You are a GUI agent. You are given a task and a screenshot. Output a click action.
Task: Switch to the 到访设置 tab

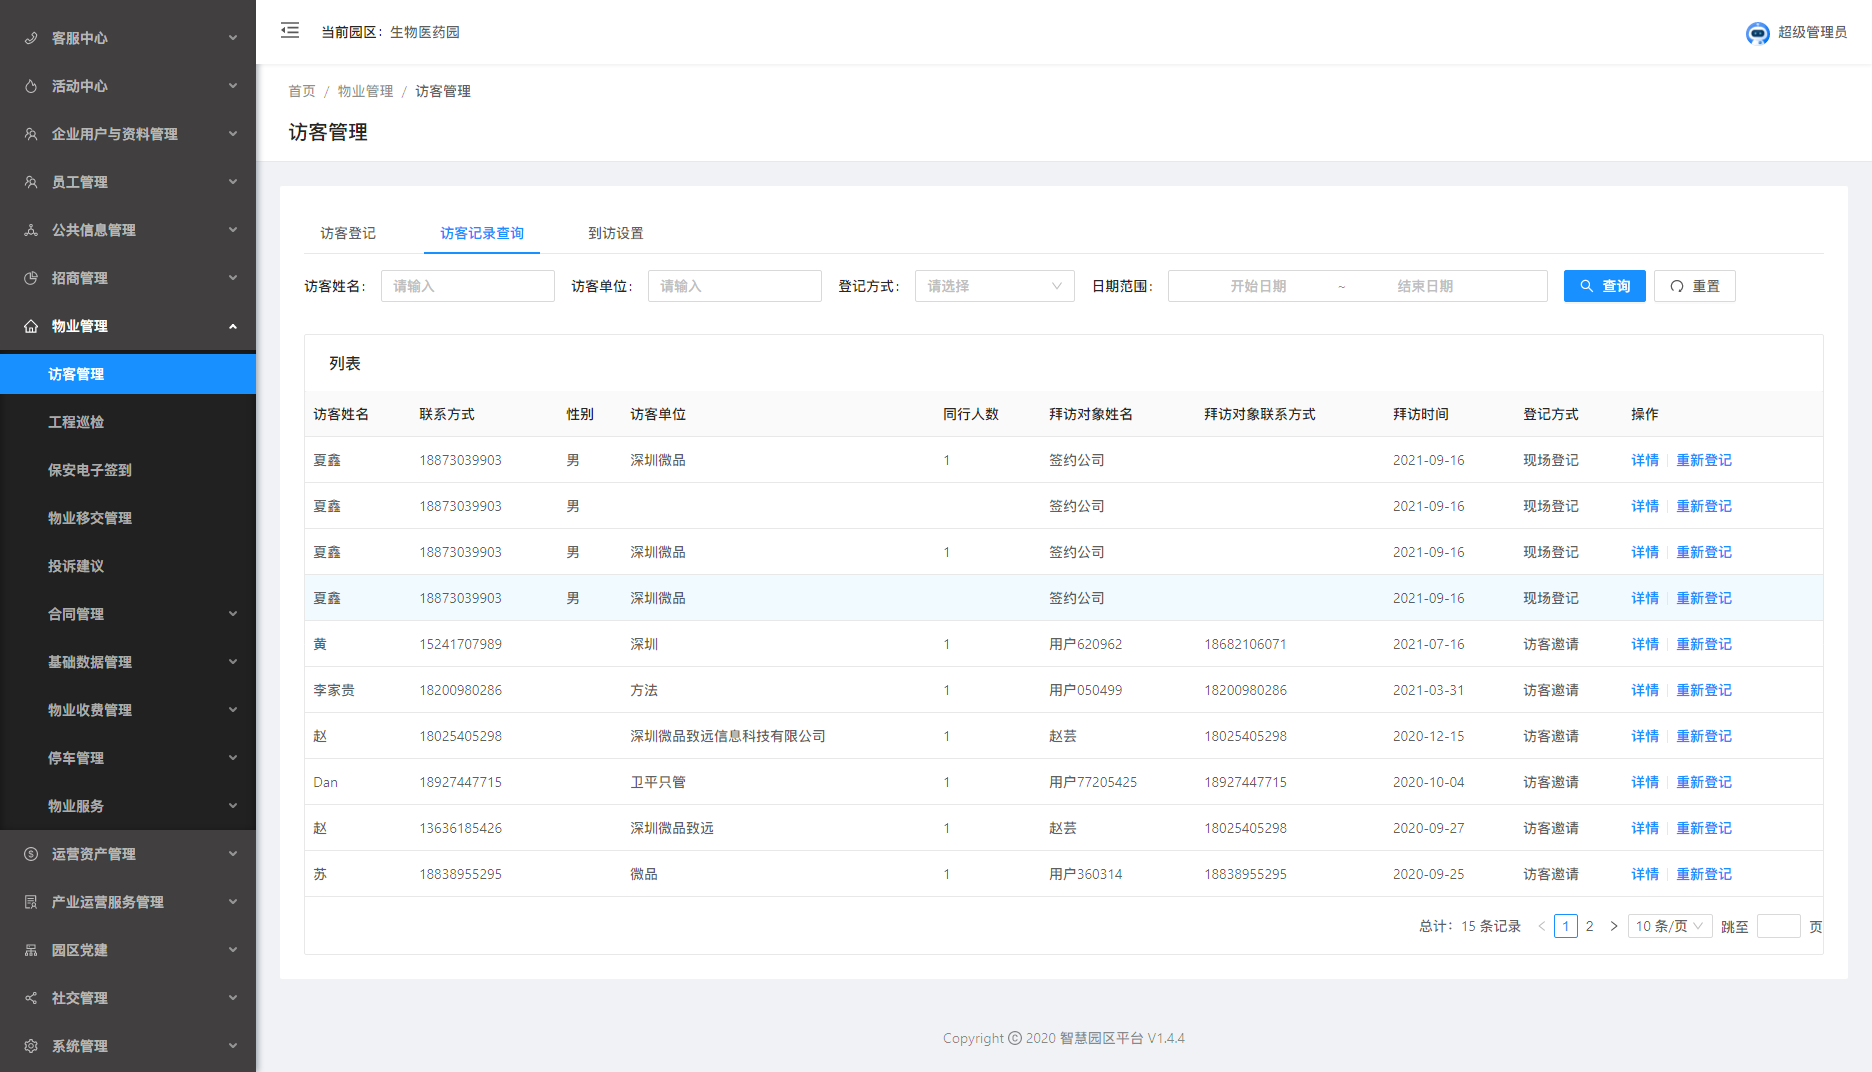coord(616,233)
